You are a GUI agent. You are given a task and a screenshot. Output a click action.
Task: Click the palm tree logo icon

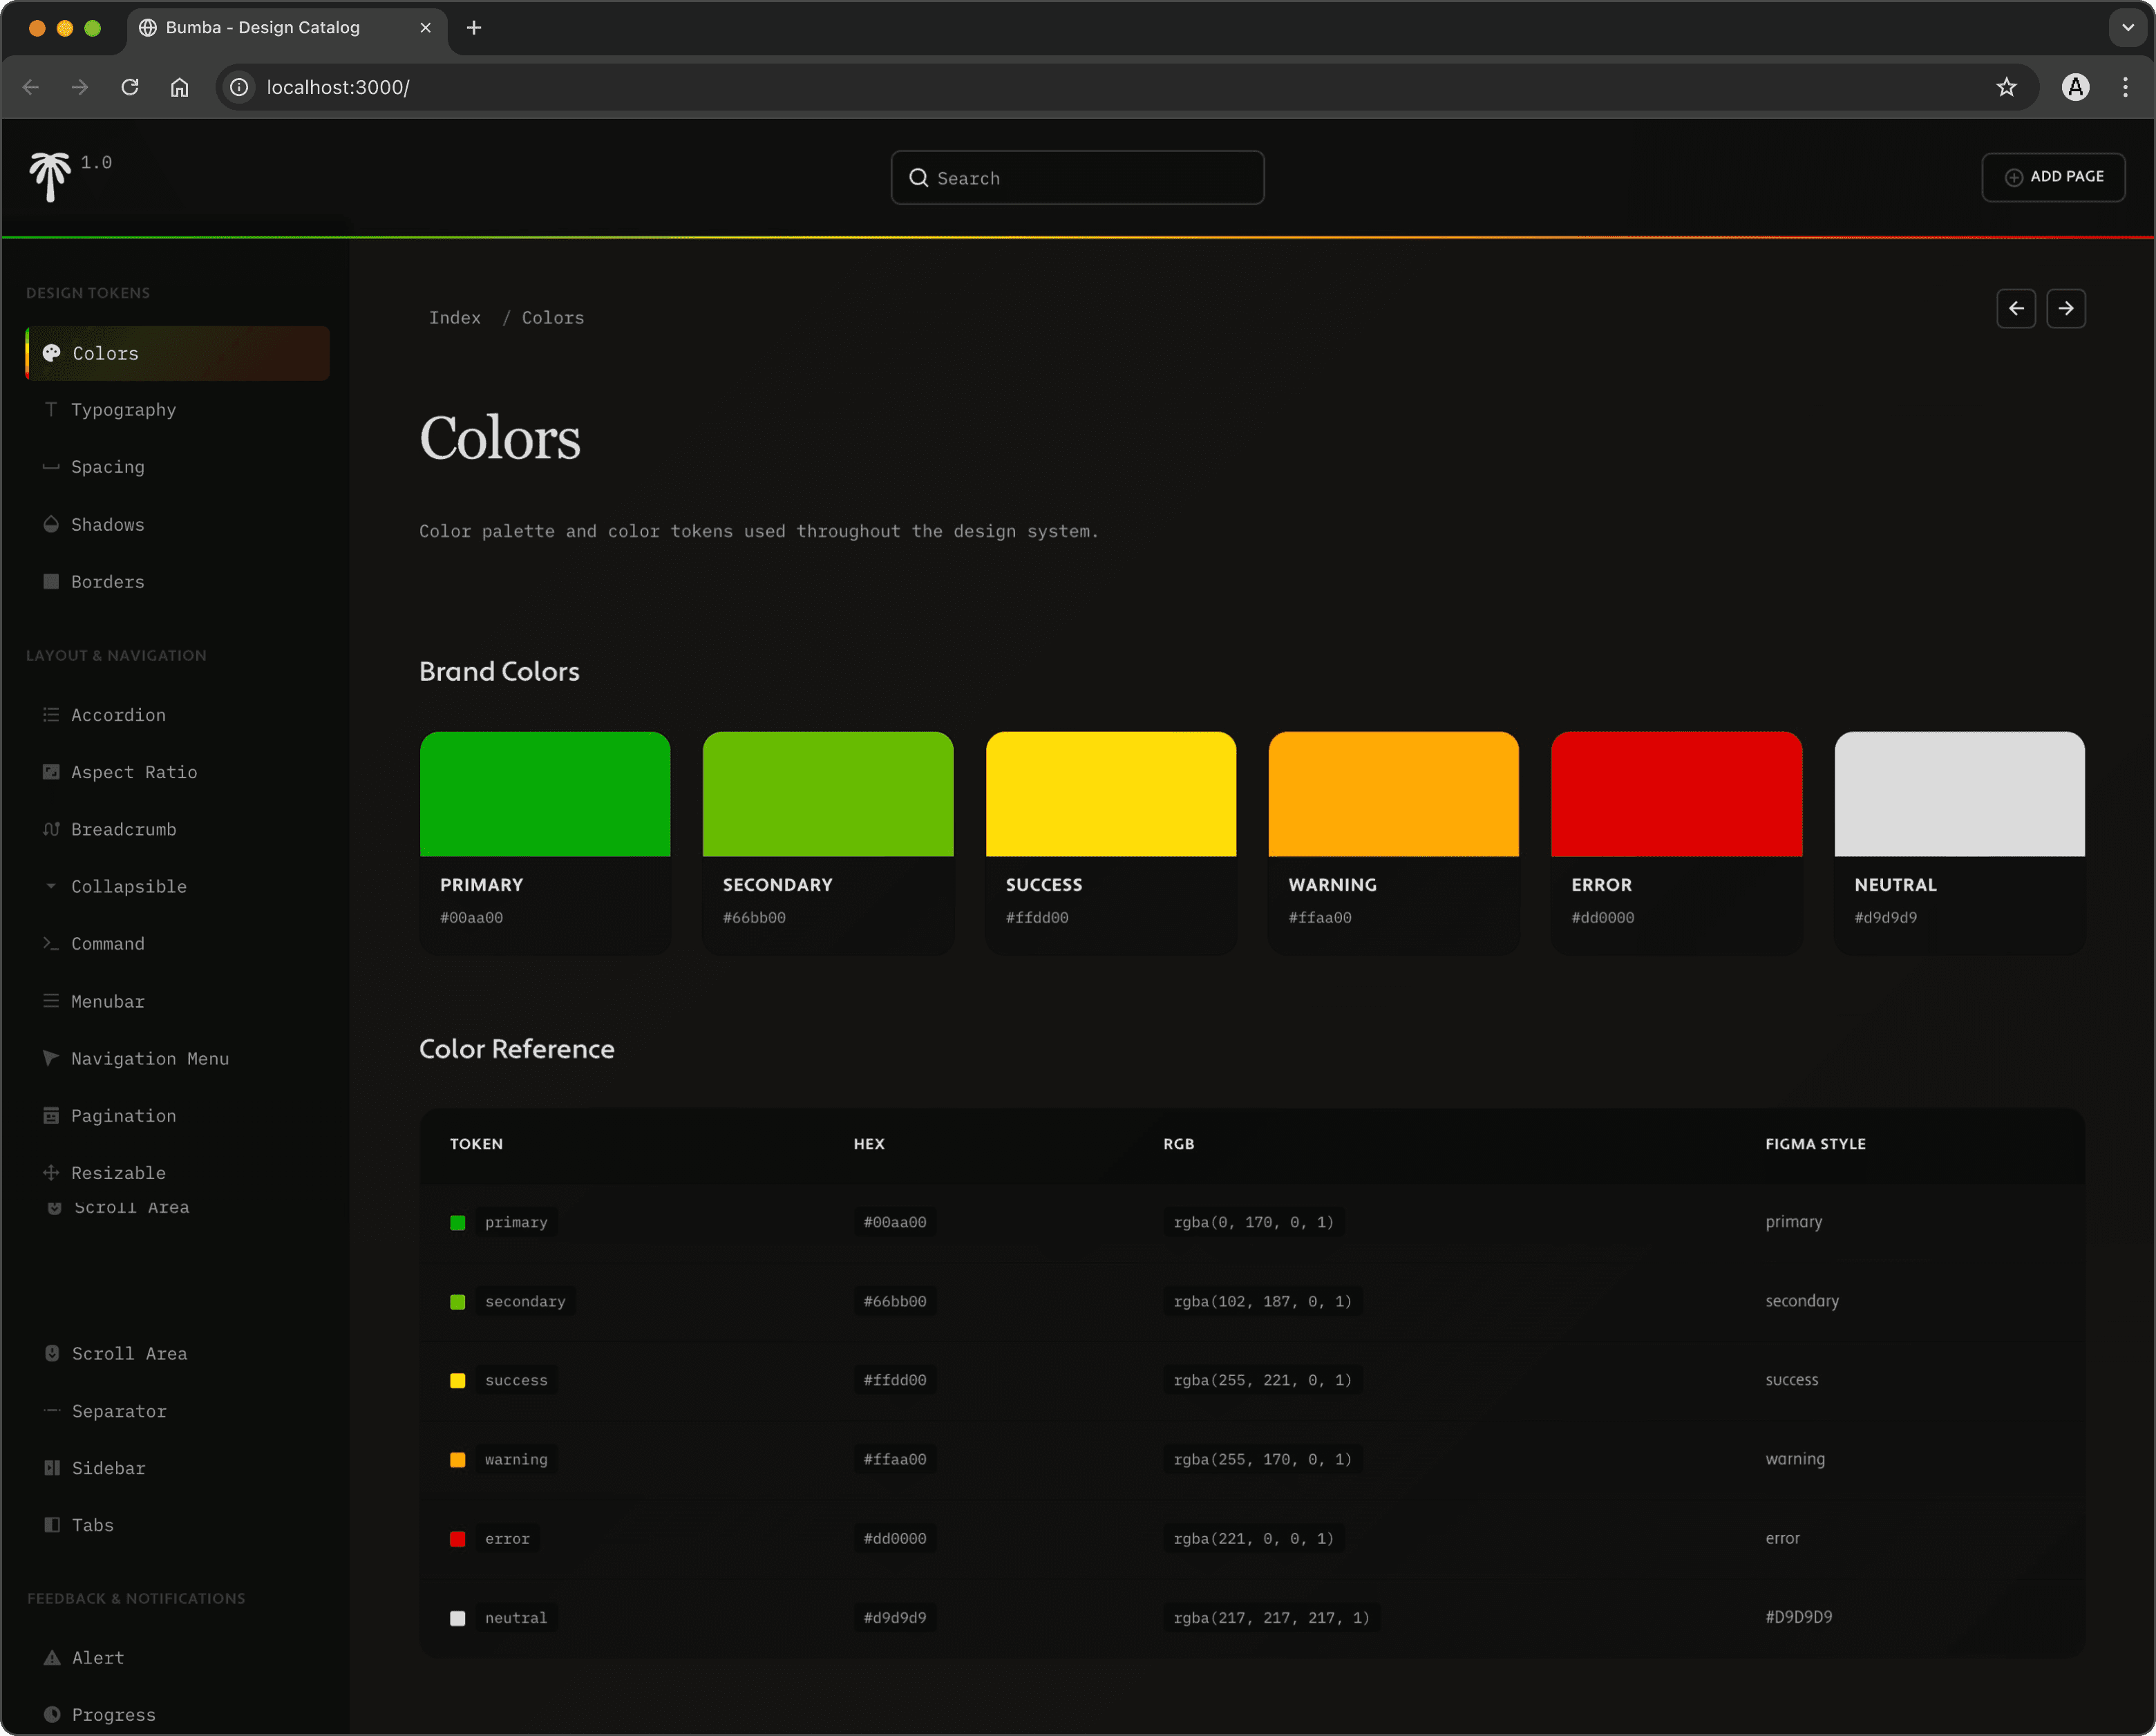coord(49,176)
